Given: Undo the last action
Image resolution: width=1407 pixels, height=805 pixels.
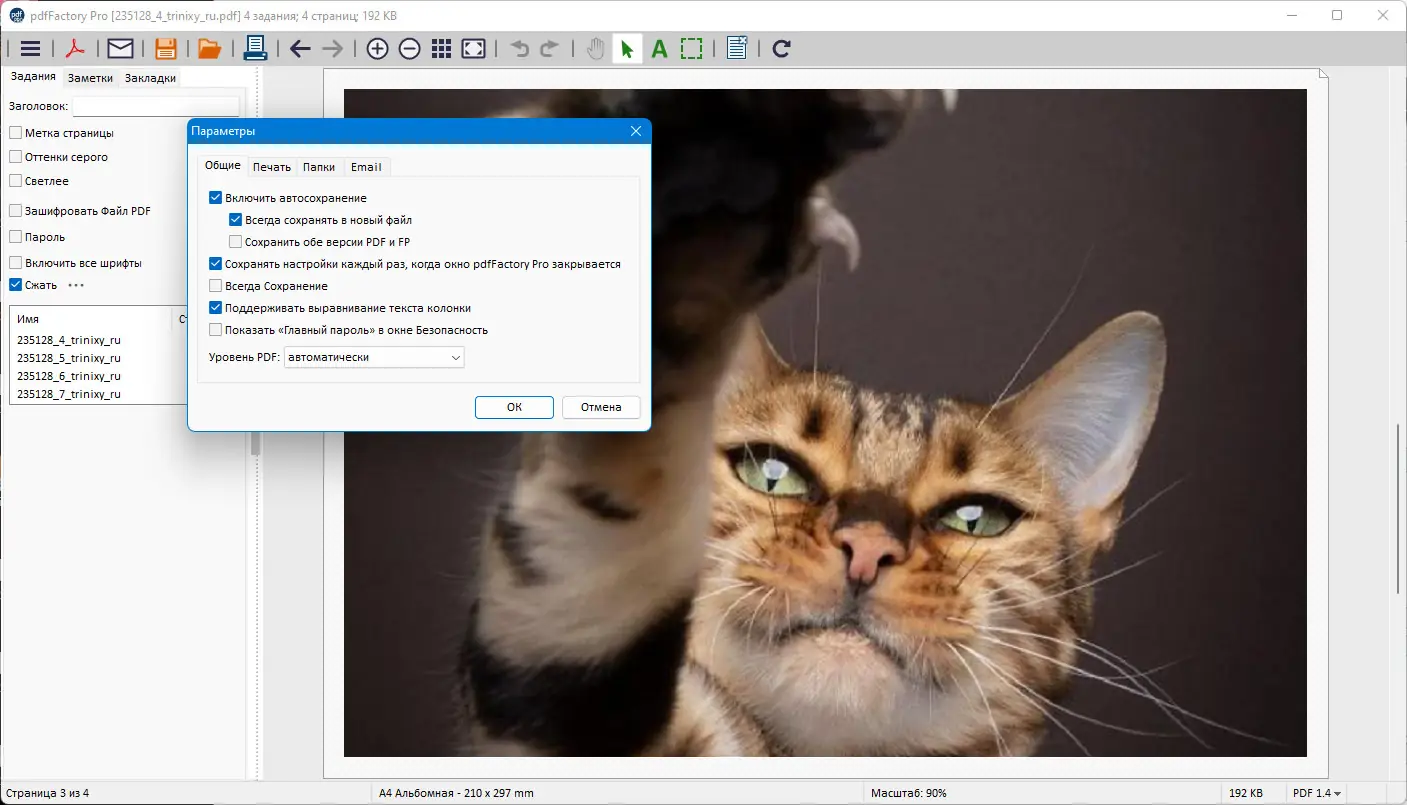Looking at the screenshot, I should [519, 48].
